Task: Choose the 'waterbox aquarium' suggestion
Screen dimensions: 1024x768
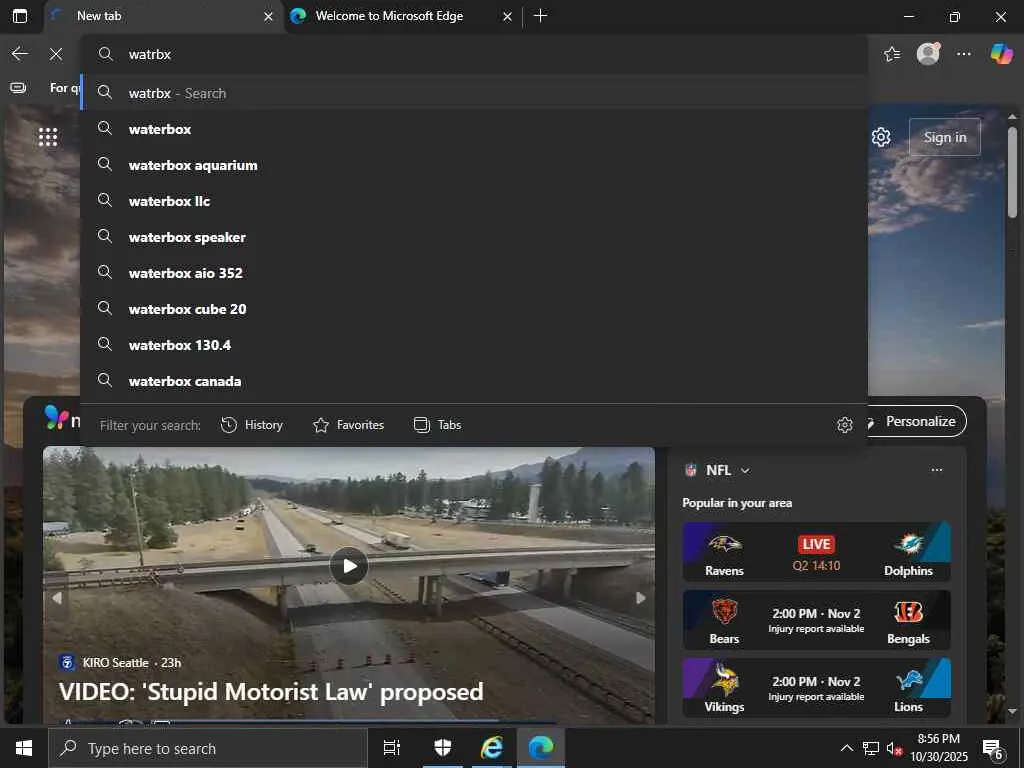Action: click(474, 165)
